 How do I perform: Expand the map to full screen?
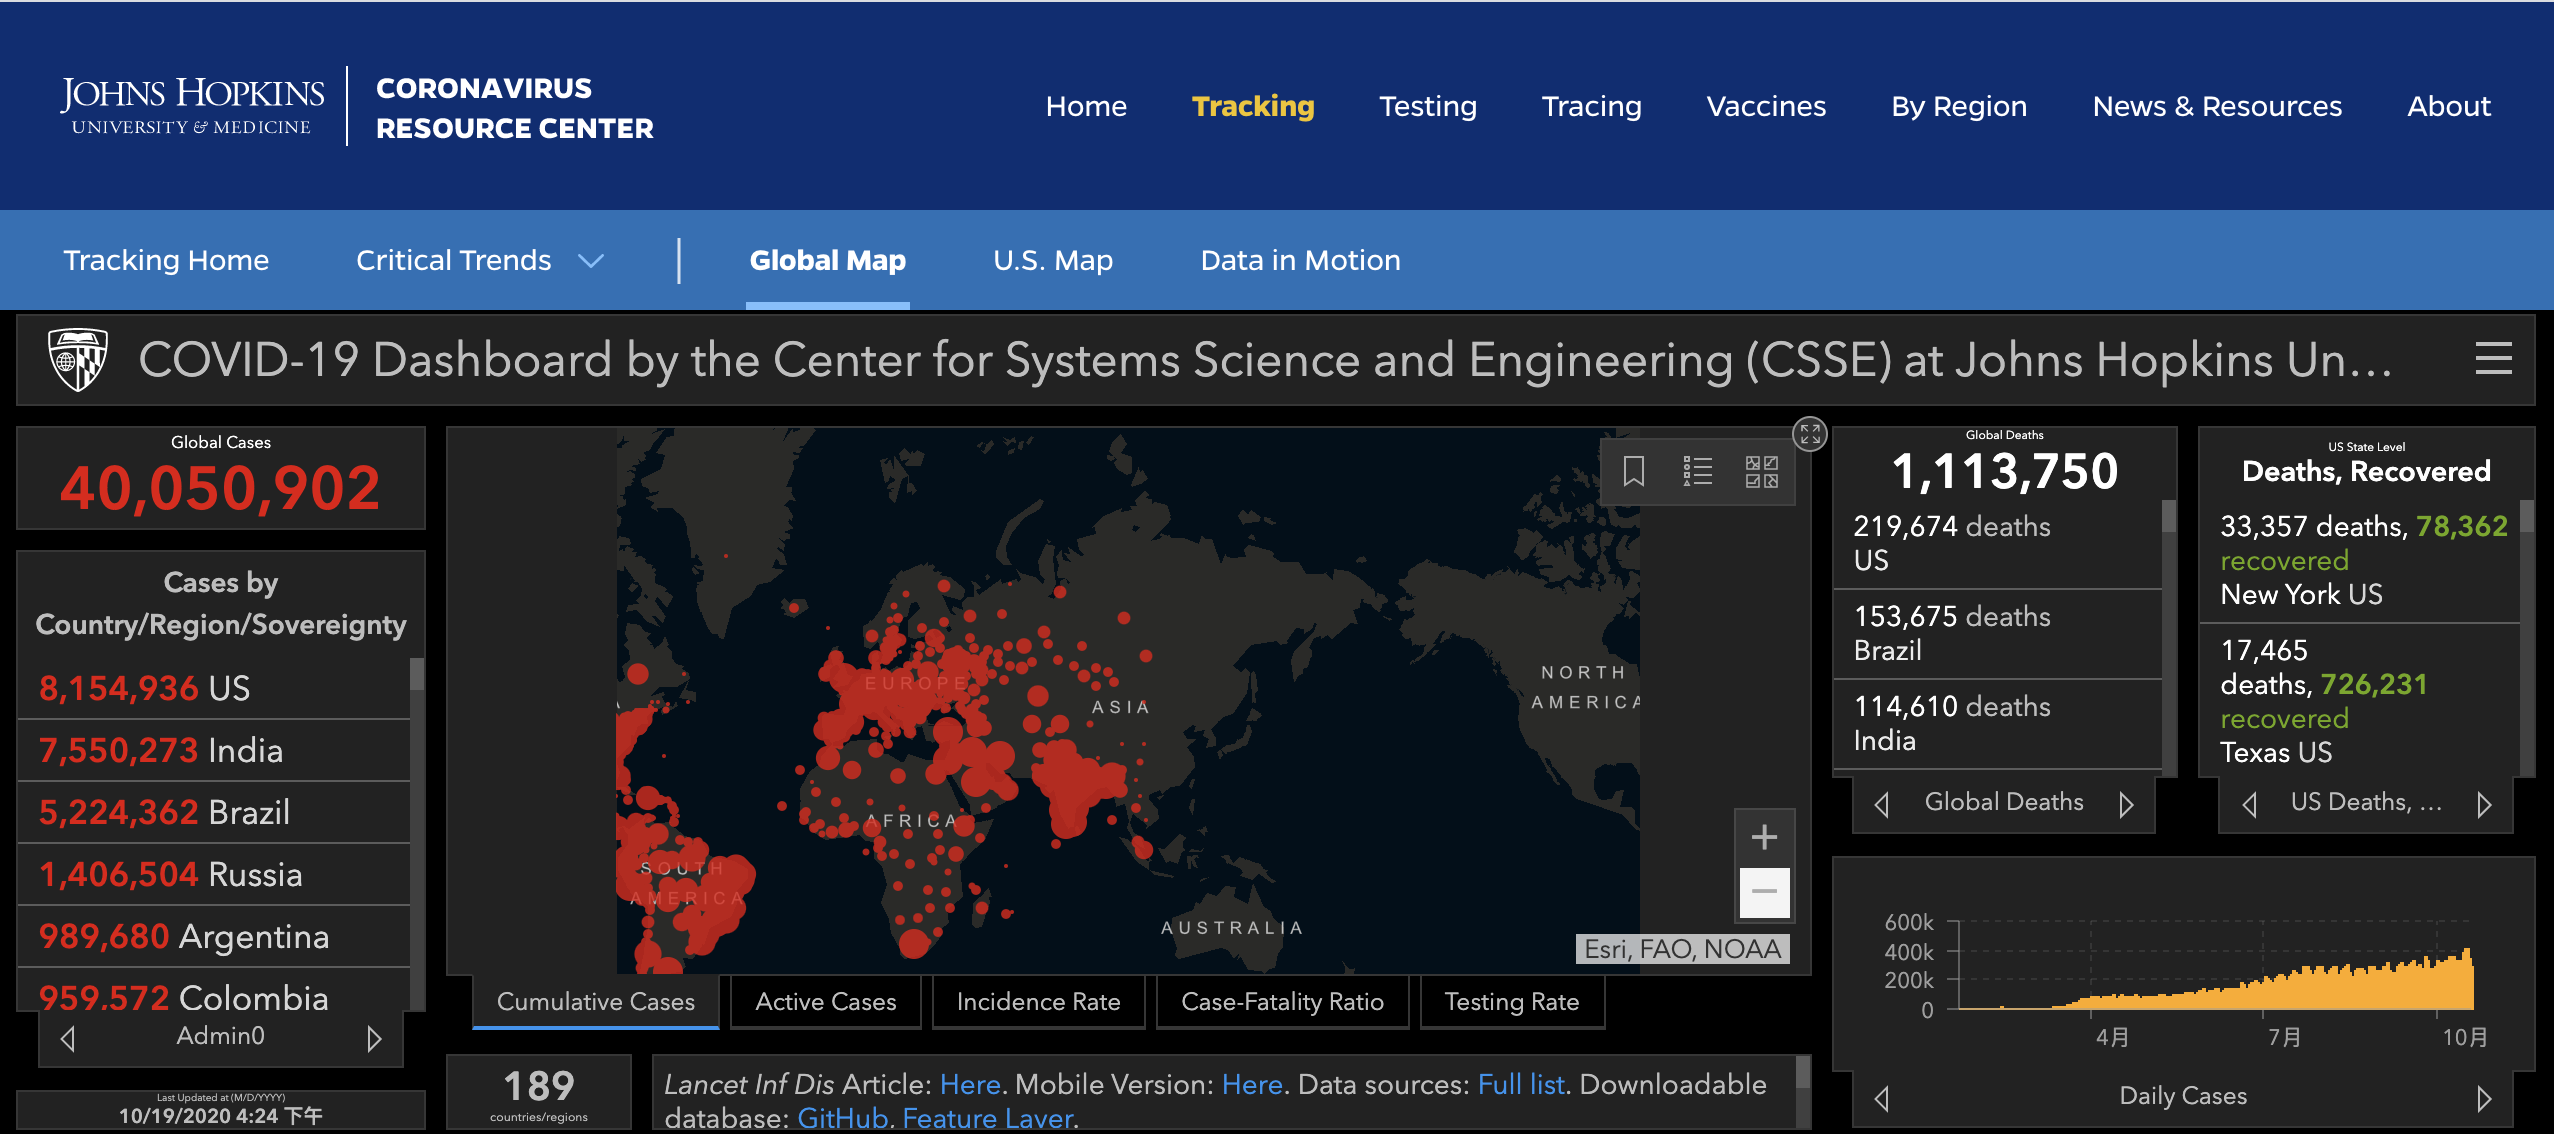point(1809,434)
